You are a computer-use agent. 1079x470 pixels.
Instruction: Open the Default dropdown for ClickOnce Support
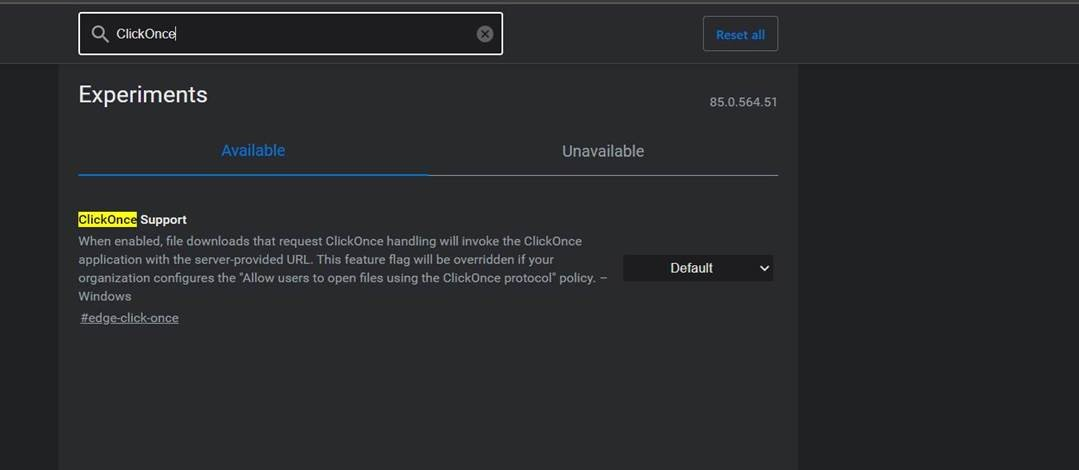tap(698, 268)
